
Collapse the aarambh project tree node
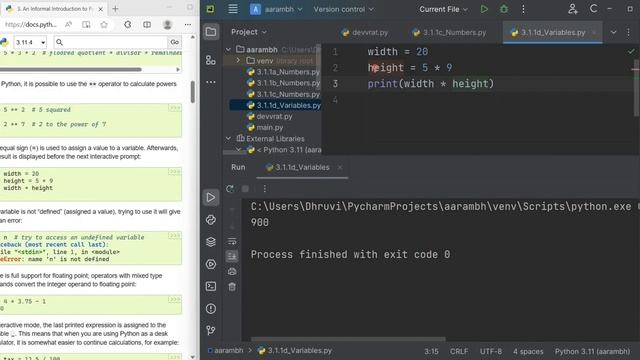click(228, 49)
